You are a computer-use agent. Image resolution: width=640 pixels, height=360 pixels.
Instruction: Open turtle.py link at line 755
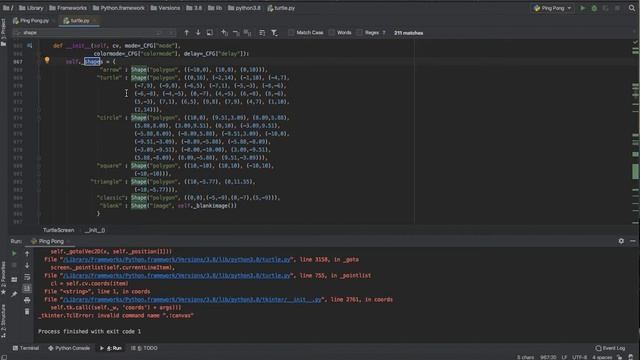click(x=177, y=276)
